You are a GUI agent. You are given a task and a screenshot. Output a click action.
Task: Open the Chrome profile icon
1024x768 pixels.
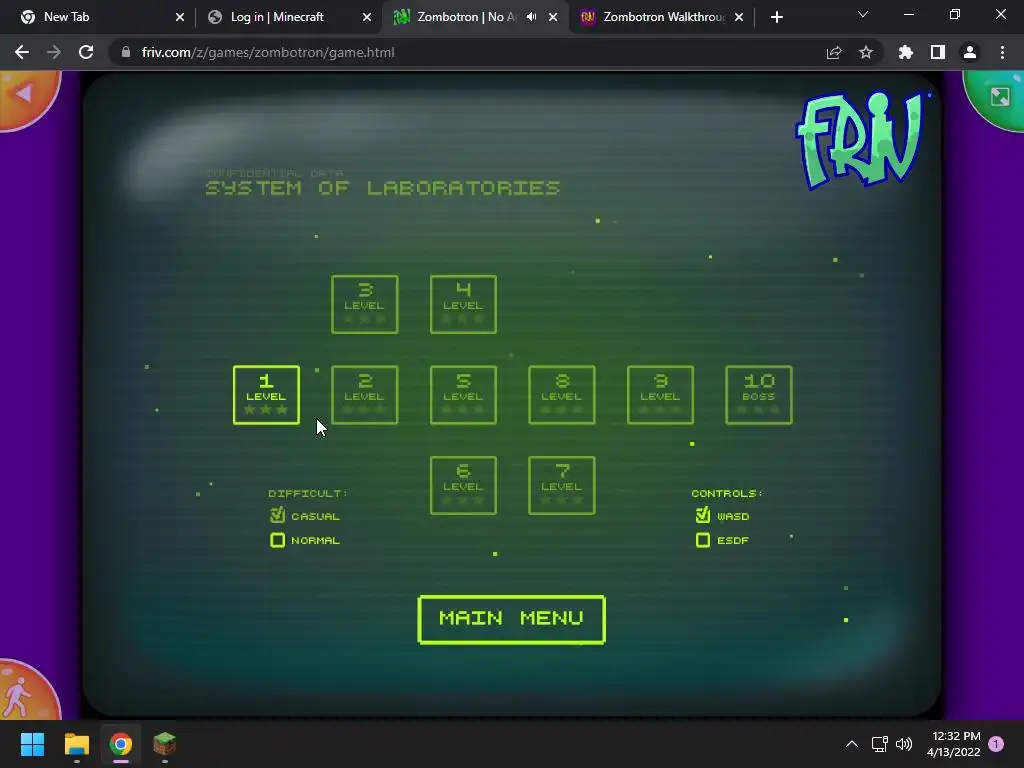click(x=970, y=52)
